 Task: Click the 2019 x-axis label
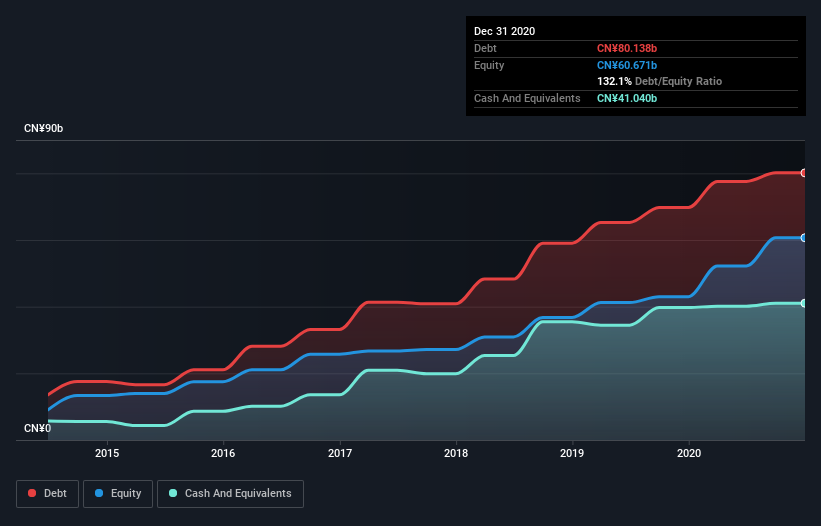coord(572,453)
